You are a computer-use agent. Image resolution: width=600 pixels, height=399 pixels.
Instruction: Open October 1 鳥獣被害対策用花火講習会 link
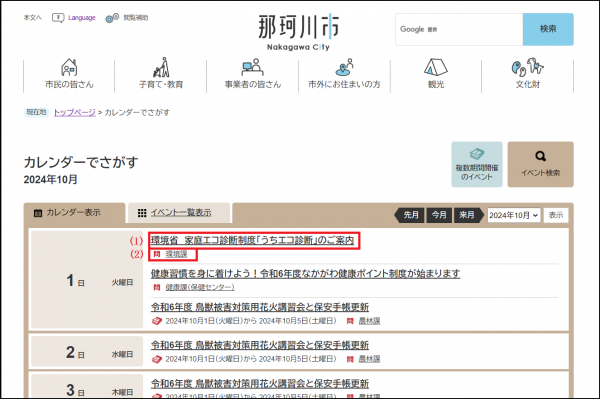tap(260, 307)
